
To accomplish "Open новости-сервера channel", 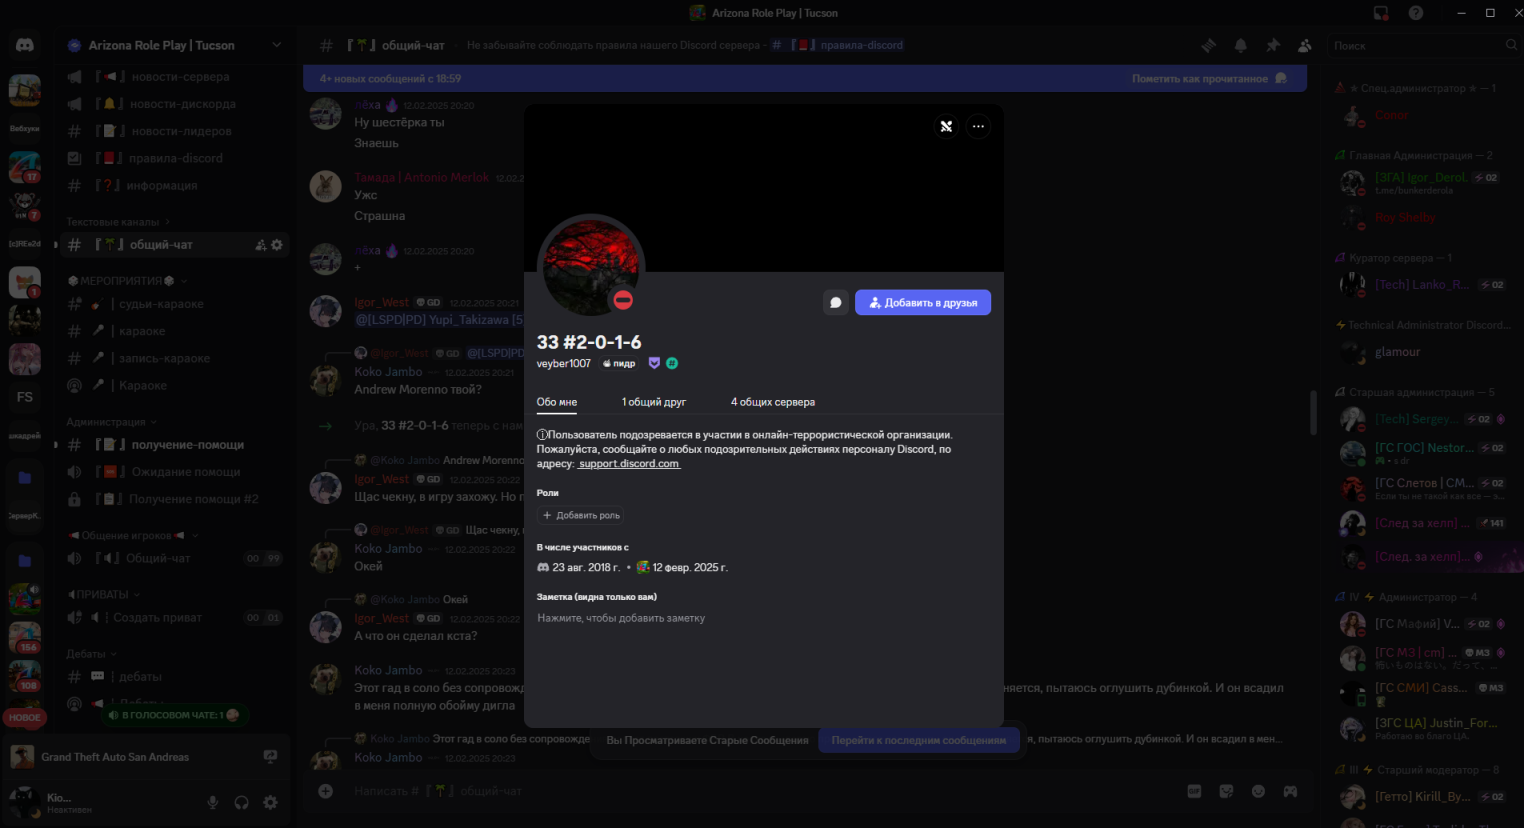I will [x=175, y=77].
